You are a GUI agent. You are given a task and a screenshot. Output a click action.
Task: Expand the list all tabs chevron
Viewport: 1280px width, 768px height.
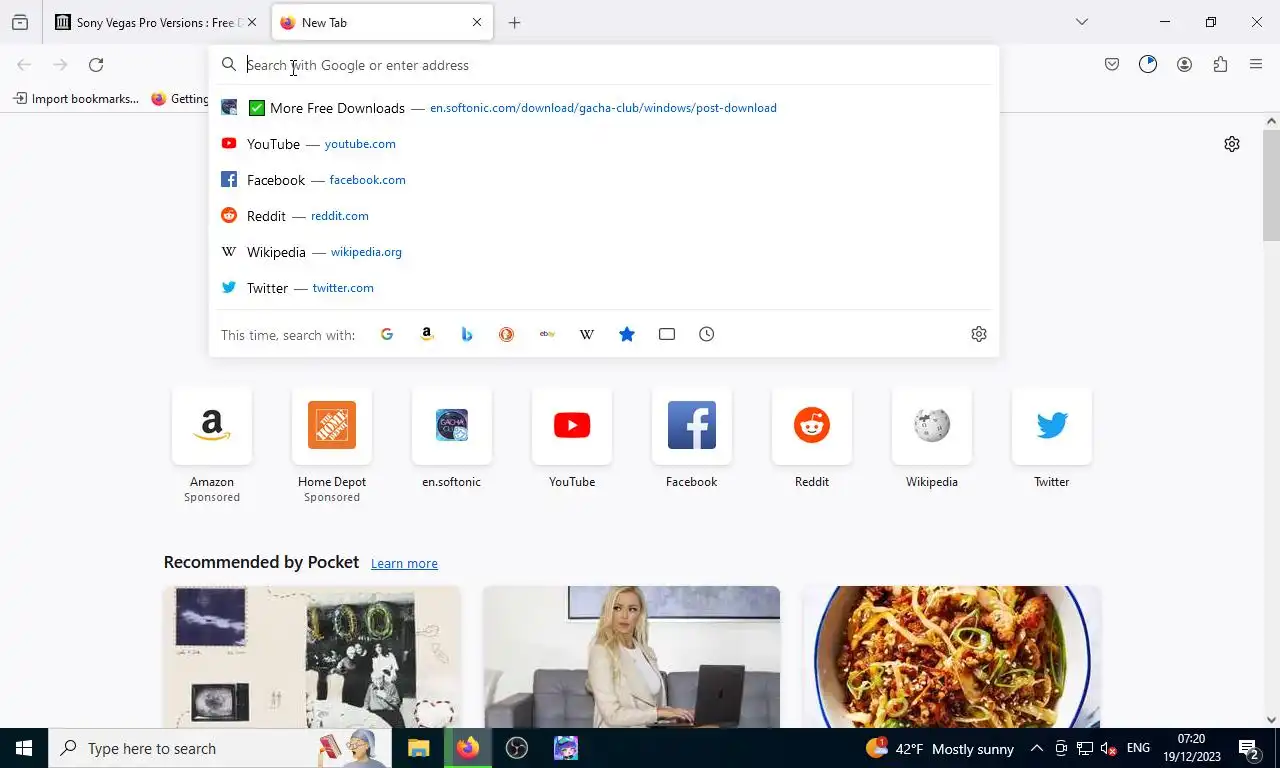pyautogui.click(x=1081, y=22)
